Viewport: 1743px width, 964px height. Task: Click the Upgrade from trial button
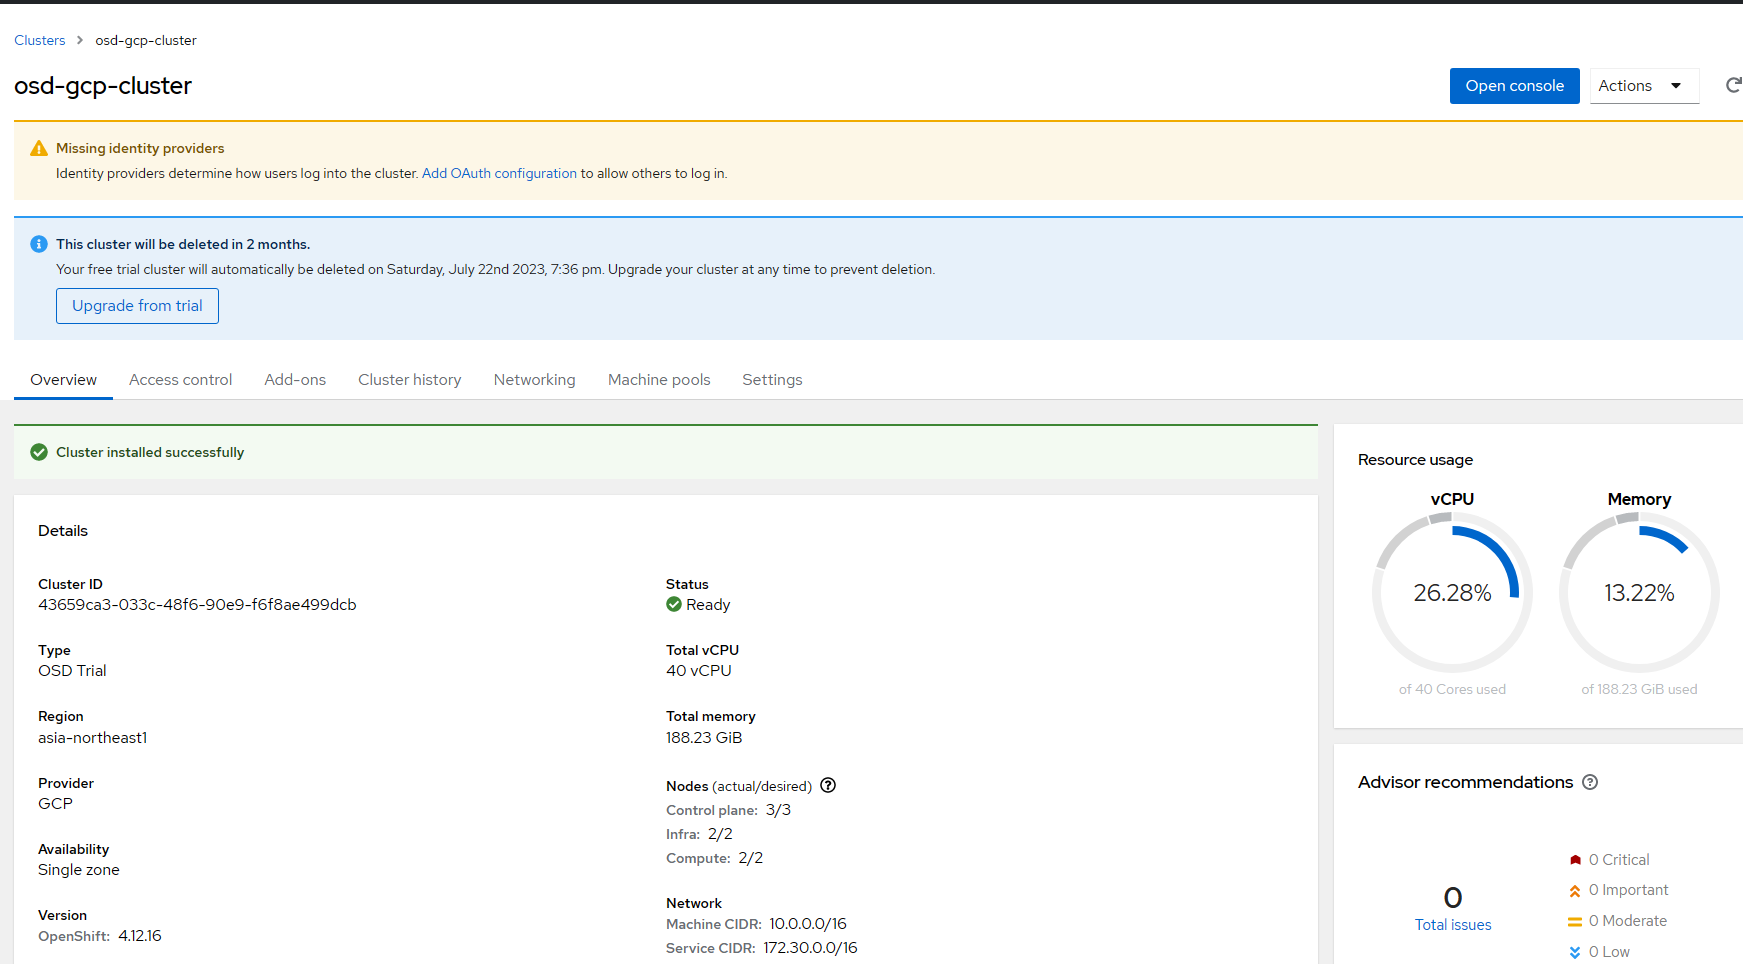137,306
